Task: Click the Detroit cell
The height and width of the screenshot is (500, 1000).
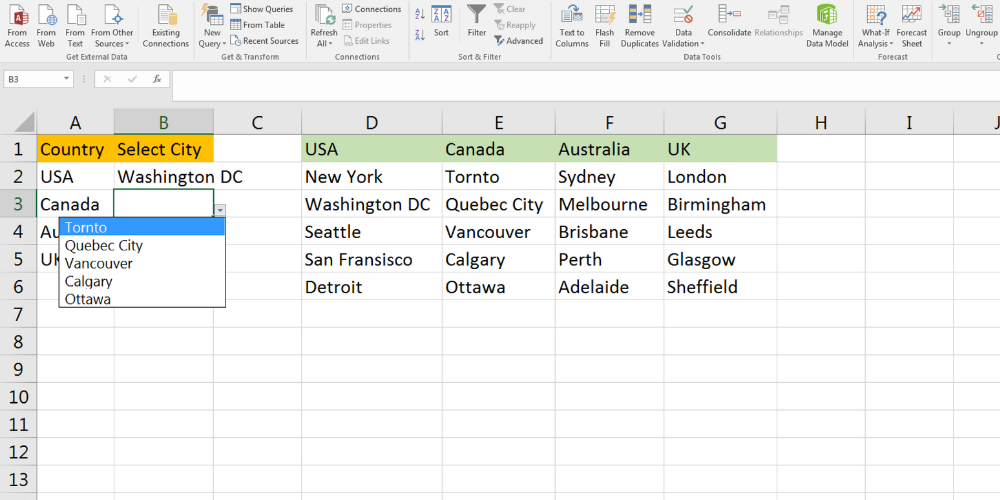Action: tap(372, 287)
